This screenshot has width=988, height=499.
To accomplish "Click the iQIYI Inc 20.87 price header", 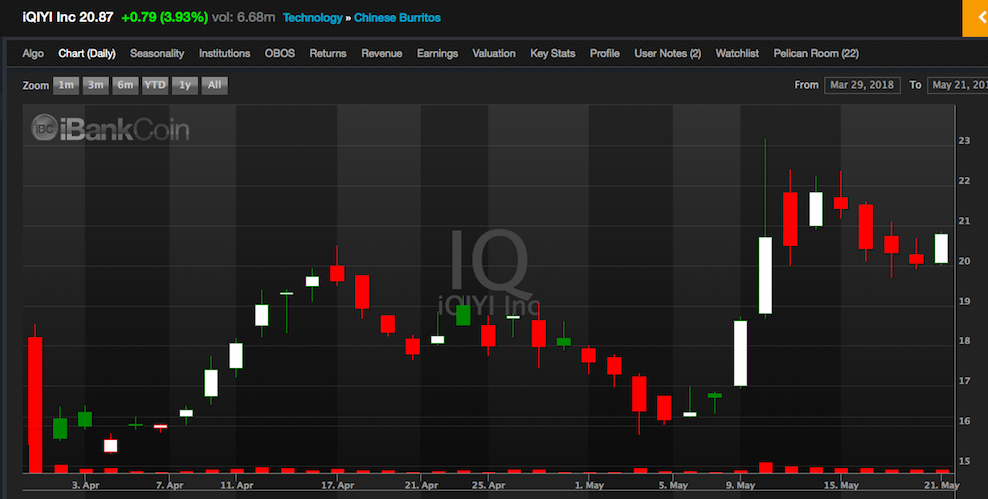I will (x=67, y=18).
